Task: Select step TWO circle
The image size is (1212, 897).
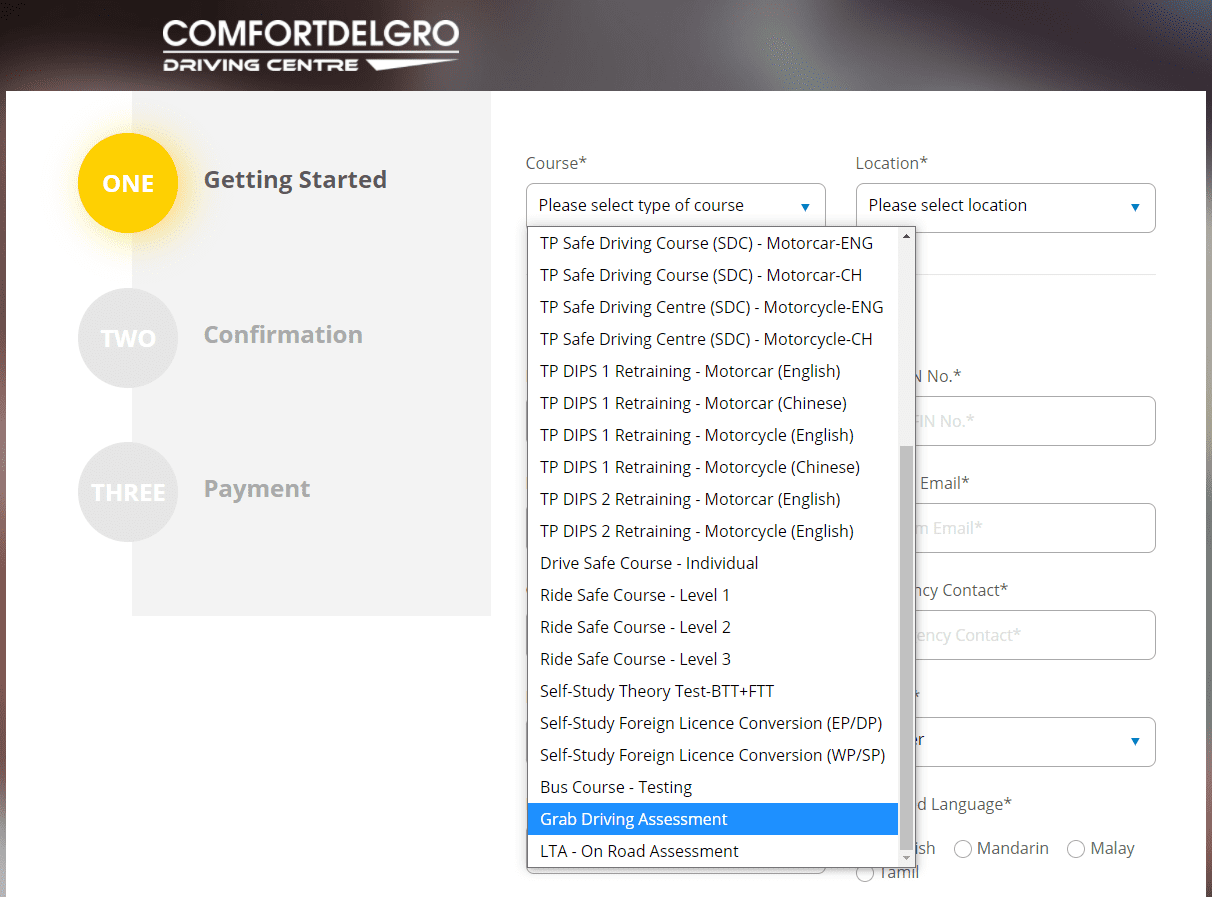Action: point(128,338)
